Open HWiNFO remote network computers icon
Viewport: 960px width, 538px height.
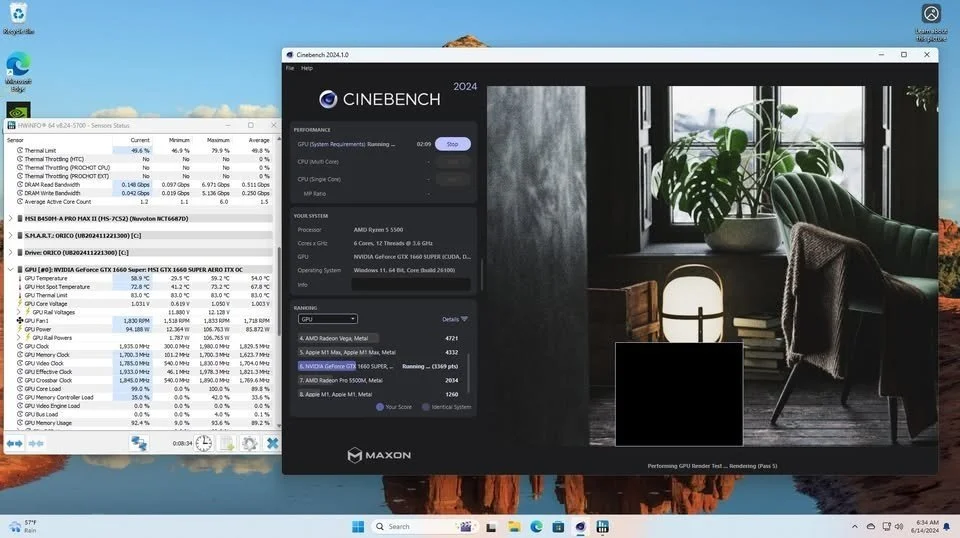[139, 443]
